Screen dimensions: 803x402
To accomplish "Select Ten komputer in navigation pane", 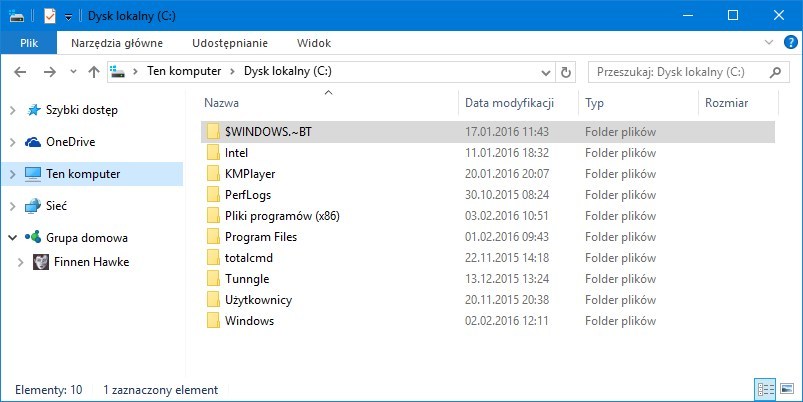I will 83,174.
